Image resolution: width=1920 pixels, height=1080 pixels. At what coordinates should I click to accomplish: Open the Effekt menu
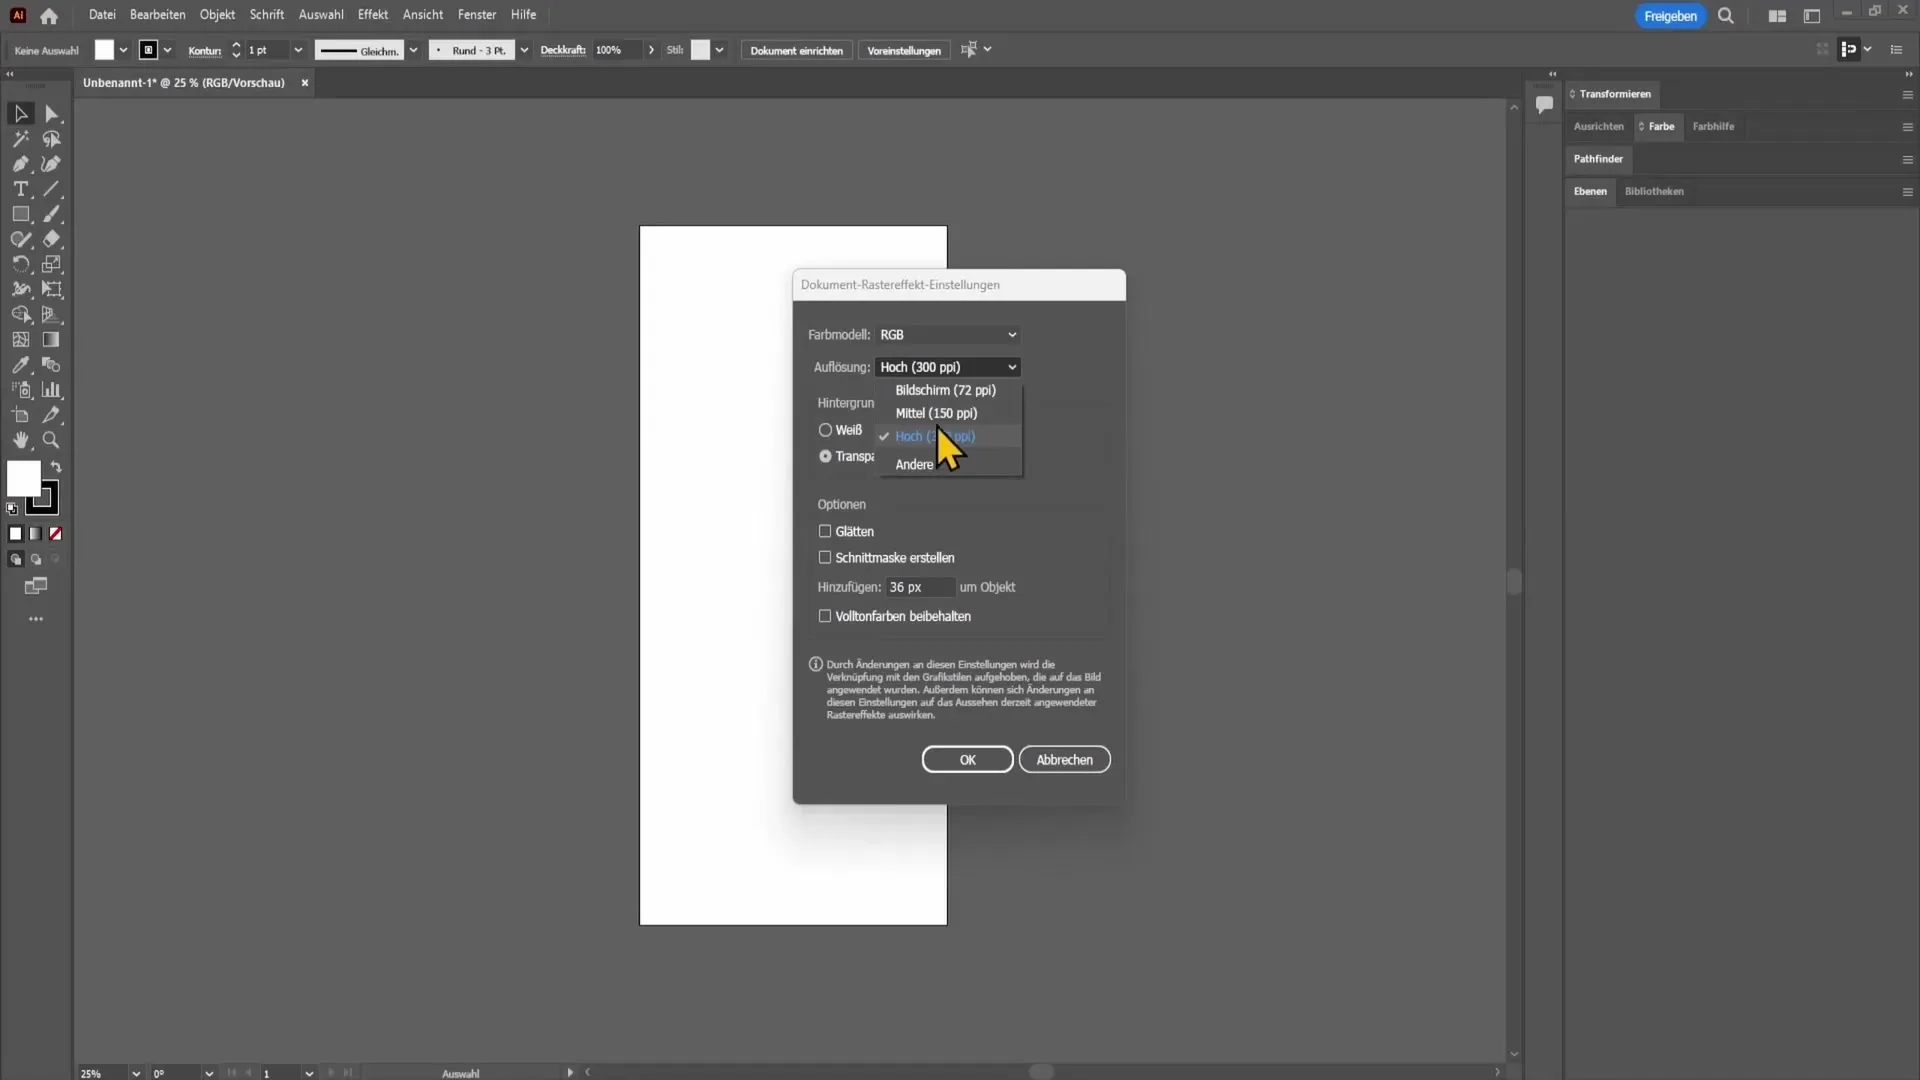pyautogui.click(x=373, y=15)
